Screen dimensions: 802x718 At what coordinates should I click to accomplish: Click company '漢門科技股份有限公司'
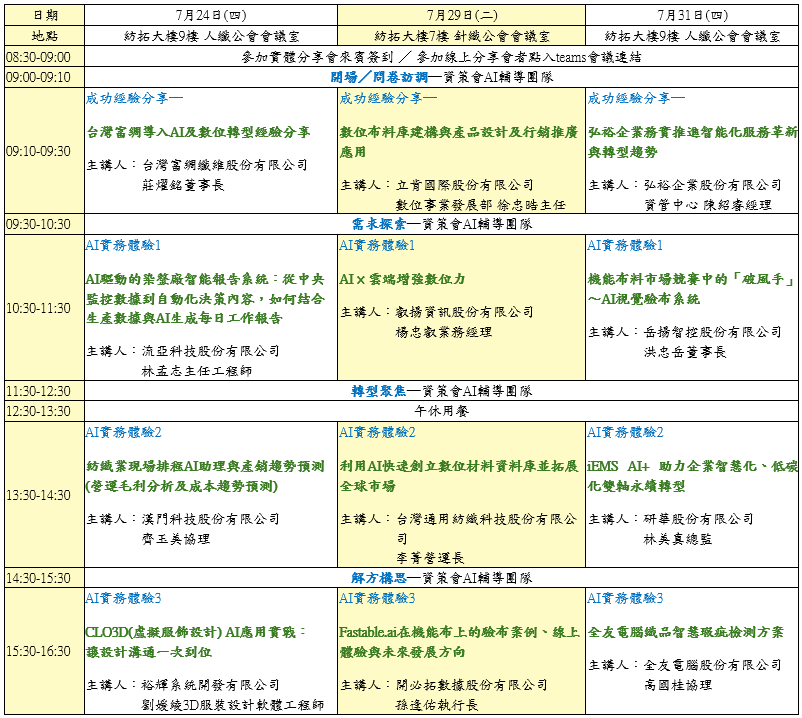tap(211, 519)
